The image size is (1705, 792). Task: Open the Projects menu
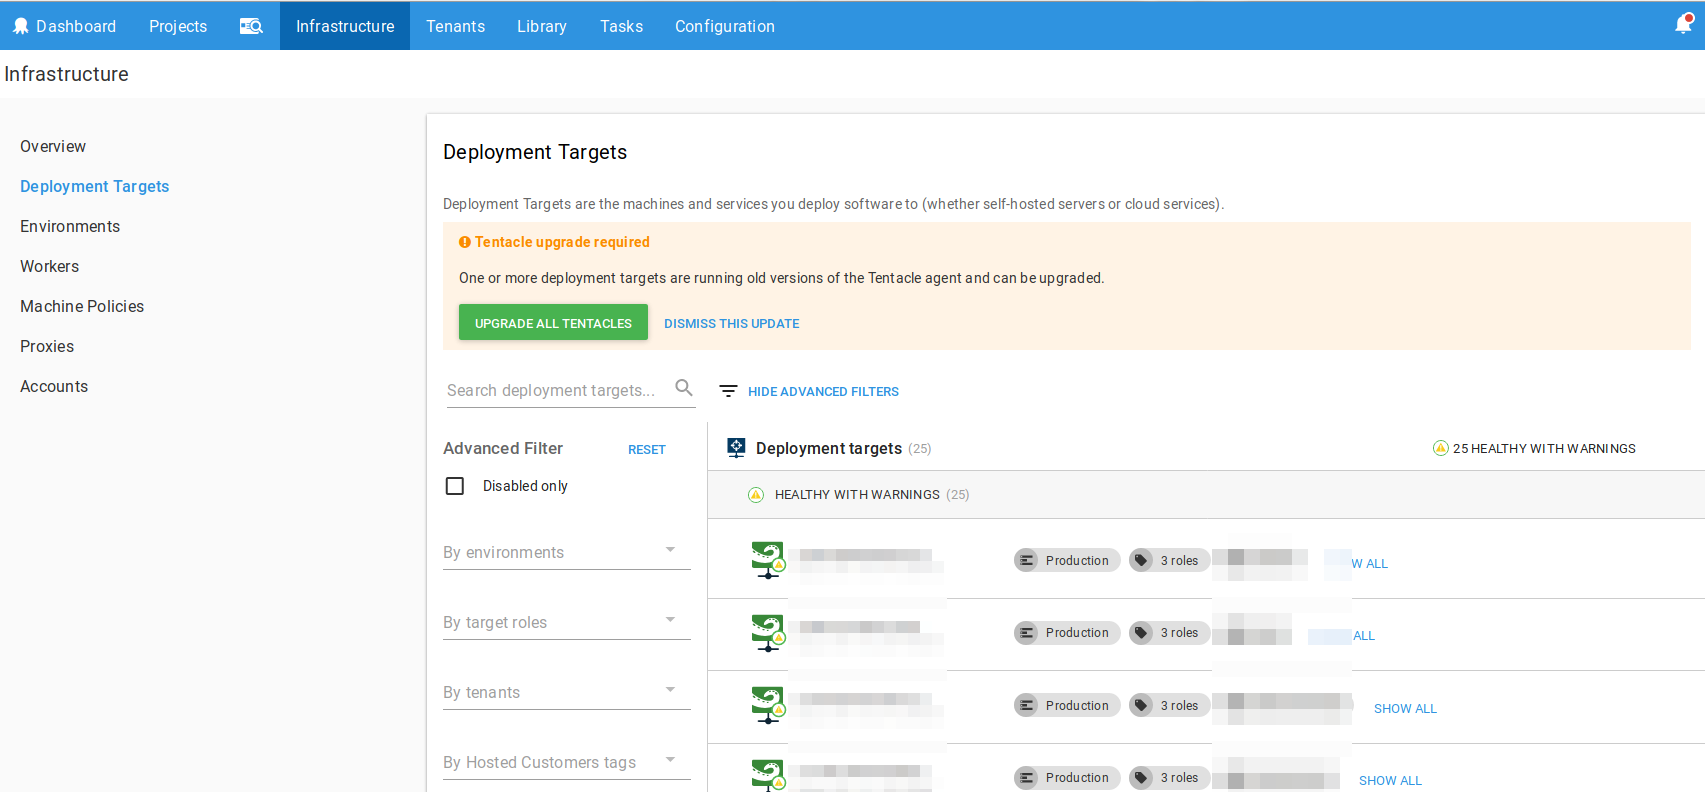coord(178,26)
